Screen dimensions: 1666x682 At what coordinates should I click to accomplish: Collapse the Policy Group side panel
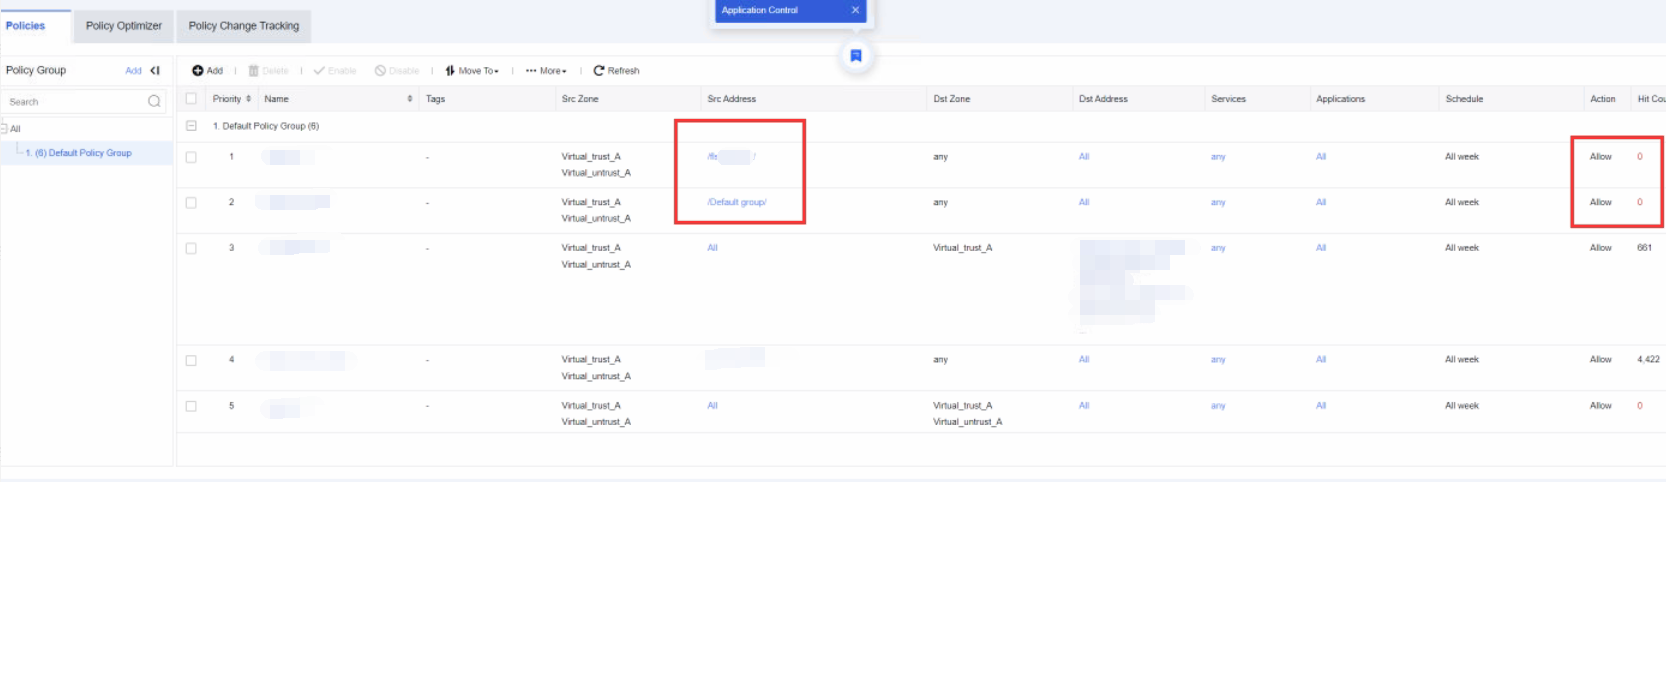tap(155, 71)
